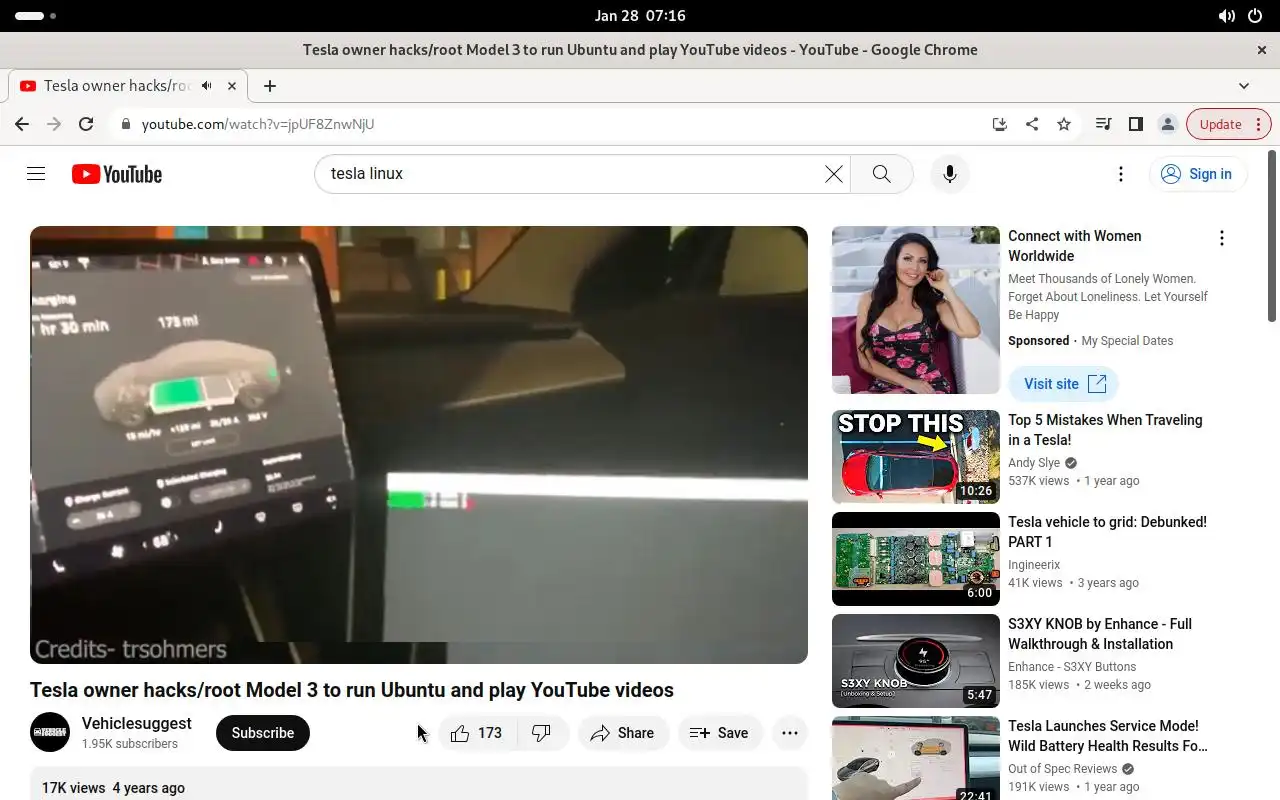Open Tesla vehicle to grid: Debunked title
Image resolution: width=1280 pixels, height=800 pixels.
click(x=1107, y=532)
